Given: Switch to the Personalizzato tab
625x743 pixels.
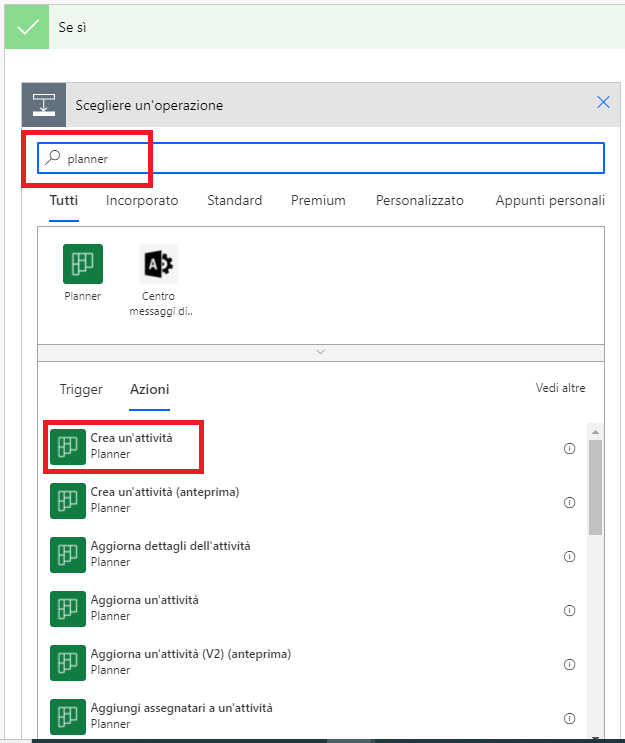Looking at the screenshot, I should pos(420,200).
